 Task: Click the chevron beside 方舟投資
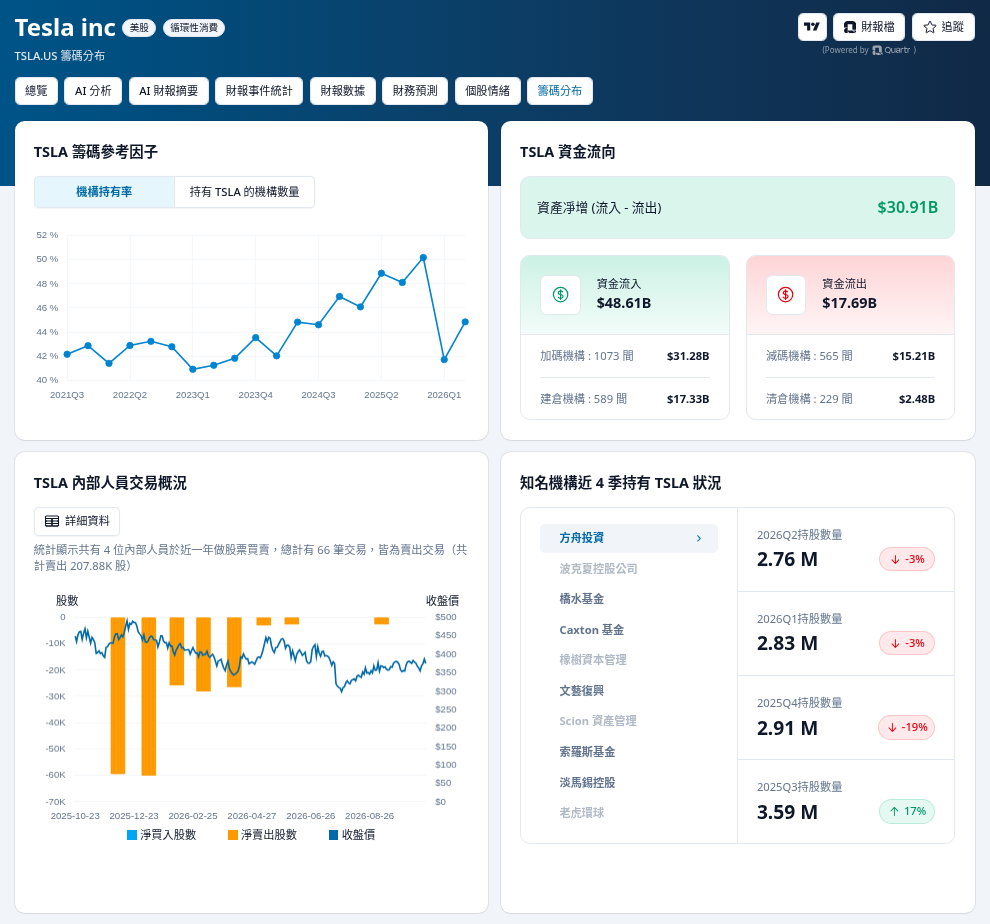tap(698, 538)
